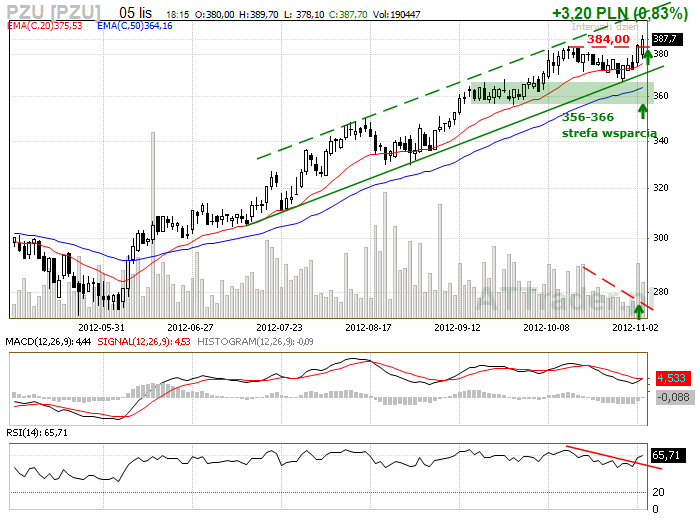Click the +3,20 PLN (0,83%) change label
This screenshot has height=522, width=700.
coord(620,13)
